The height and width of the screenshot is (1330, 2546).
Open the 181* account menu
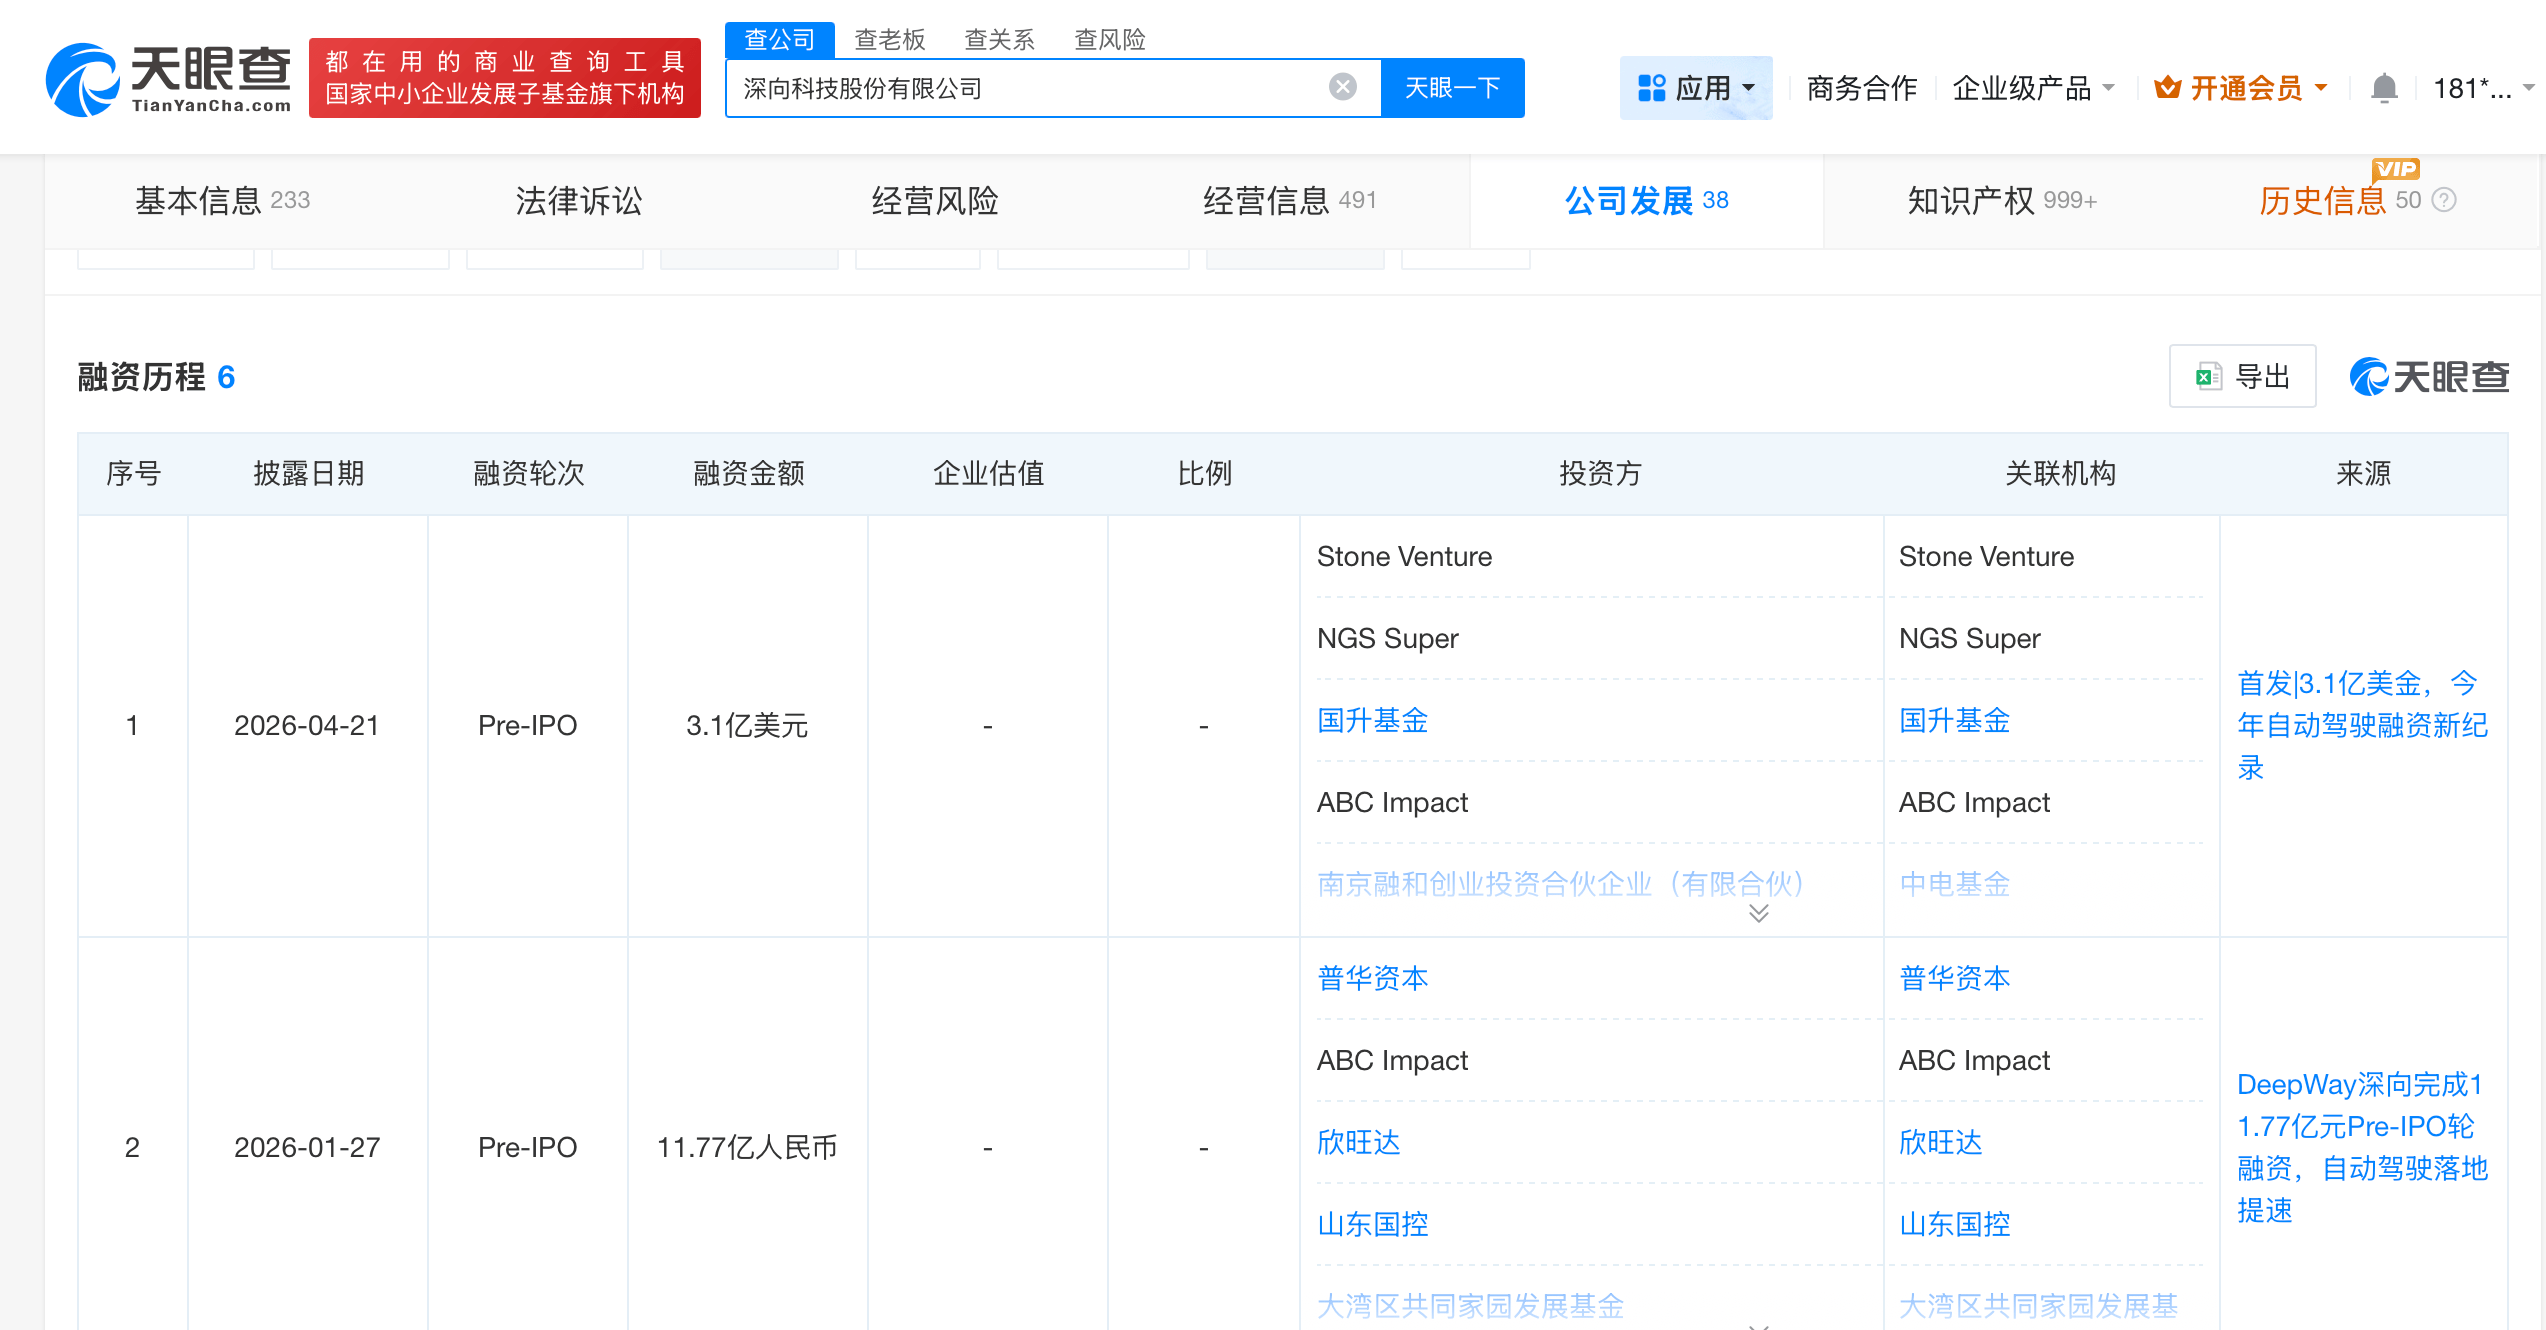tap(2482, 88)
